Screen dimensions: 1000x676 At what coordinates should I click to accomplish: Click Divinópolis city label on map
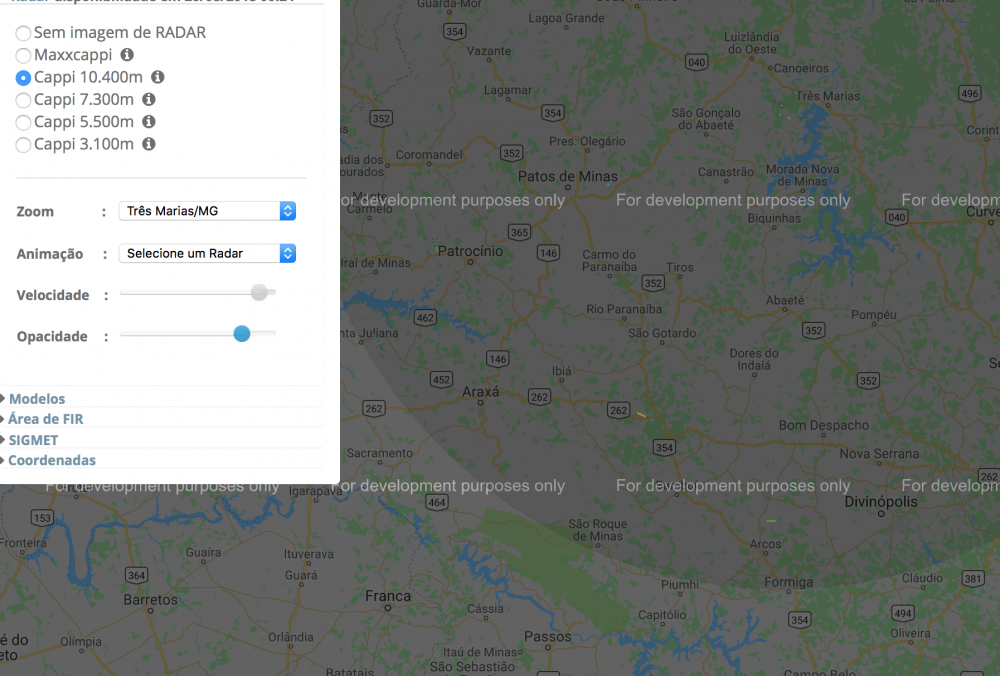(x=880, y=502)
